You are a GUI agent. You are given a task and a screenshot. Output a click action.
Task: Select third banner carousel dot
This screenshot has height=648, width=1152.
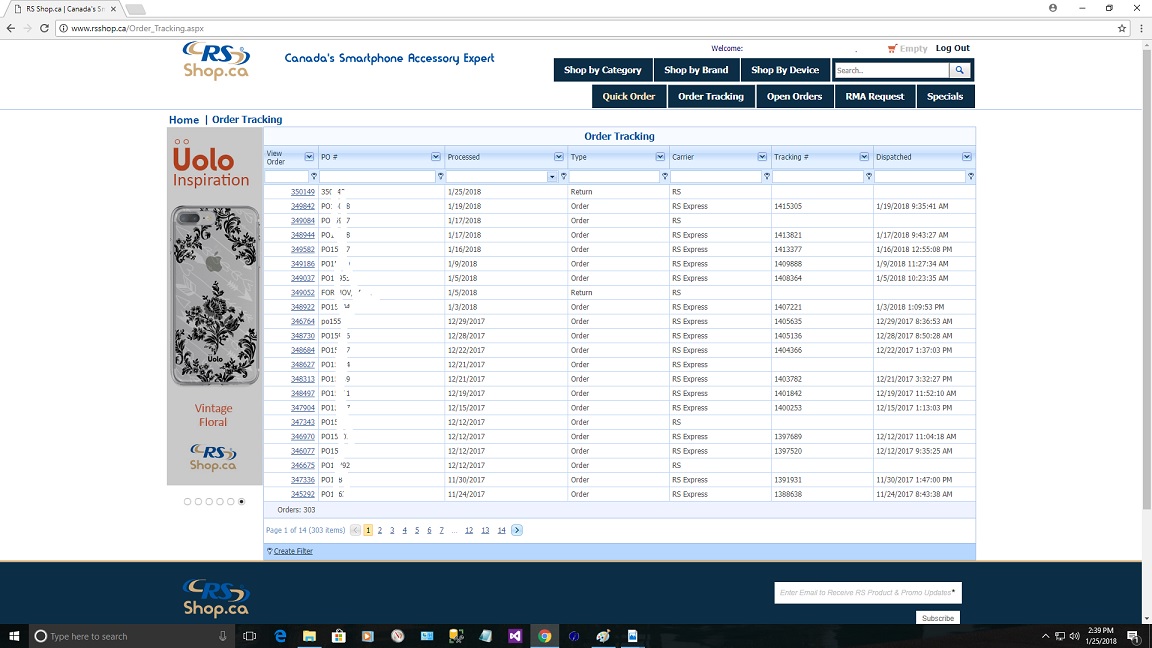[x=209, y=502]
